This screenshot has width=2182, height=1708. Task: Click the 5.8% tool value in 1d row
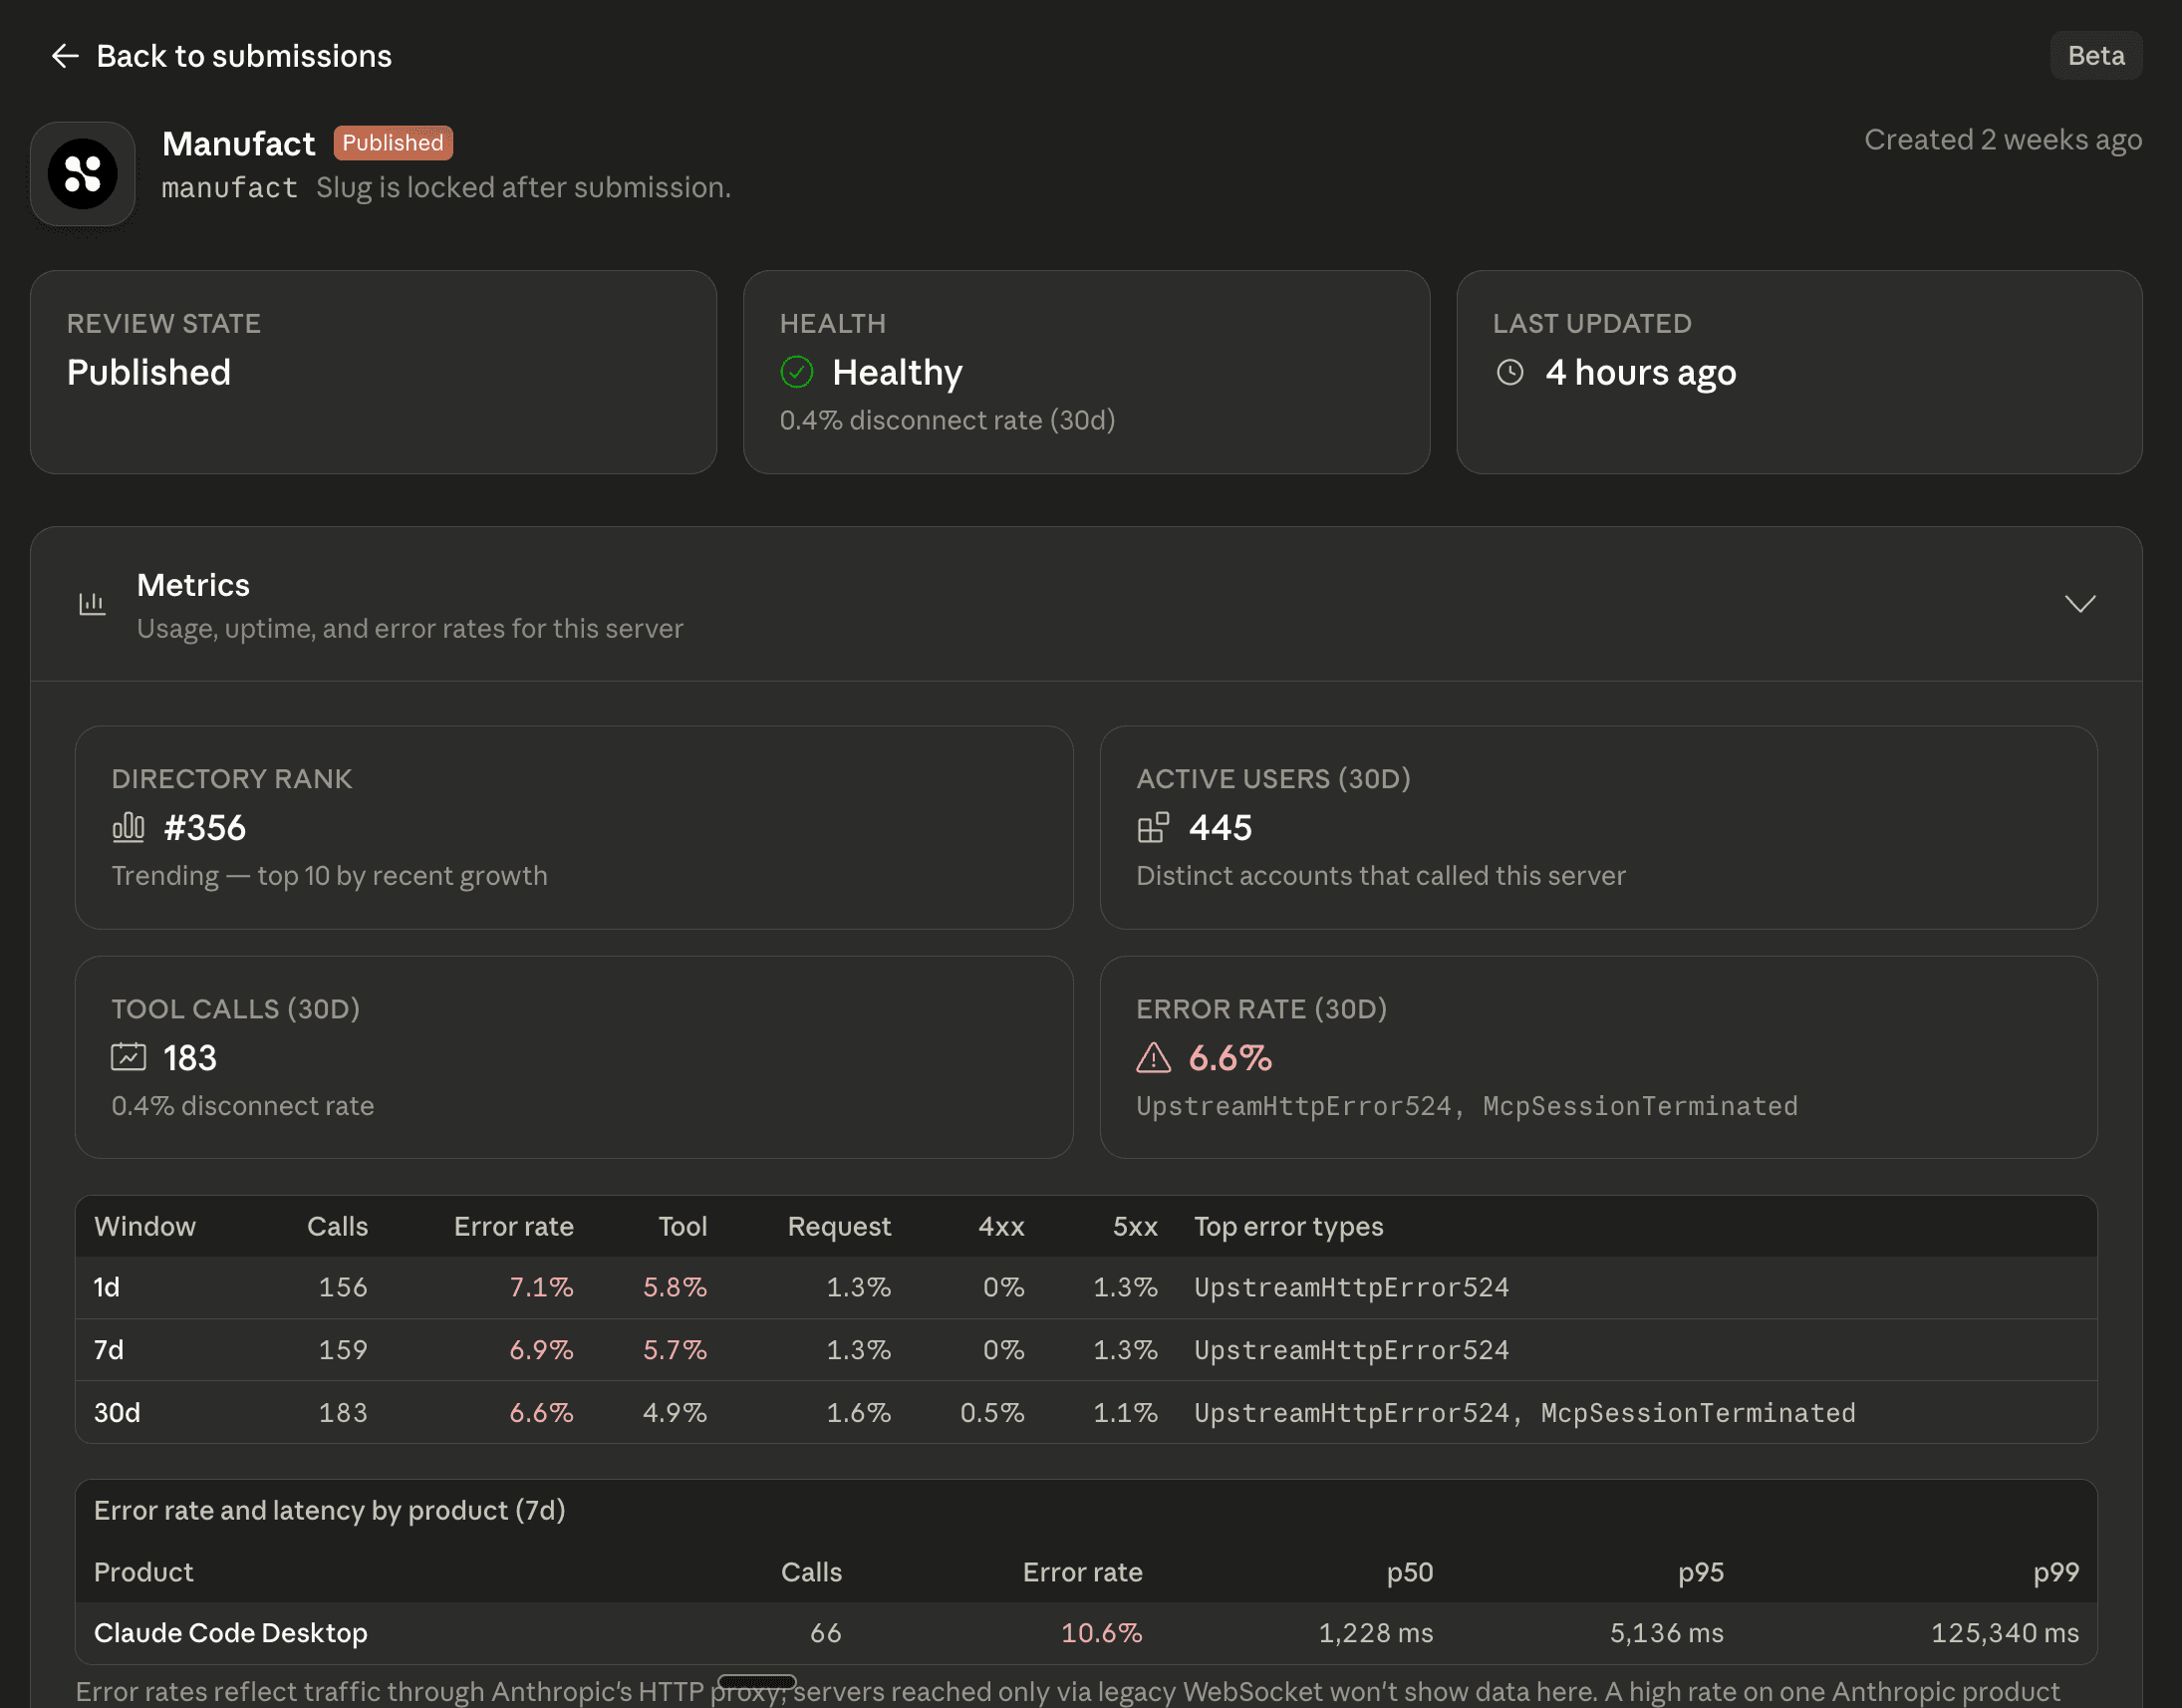click(675, 1288)
